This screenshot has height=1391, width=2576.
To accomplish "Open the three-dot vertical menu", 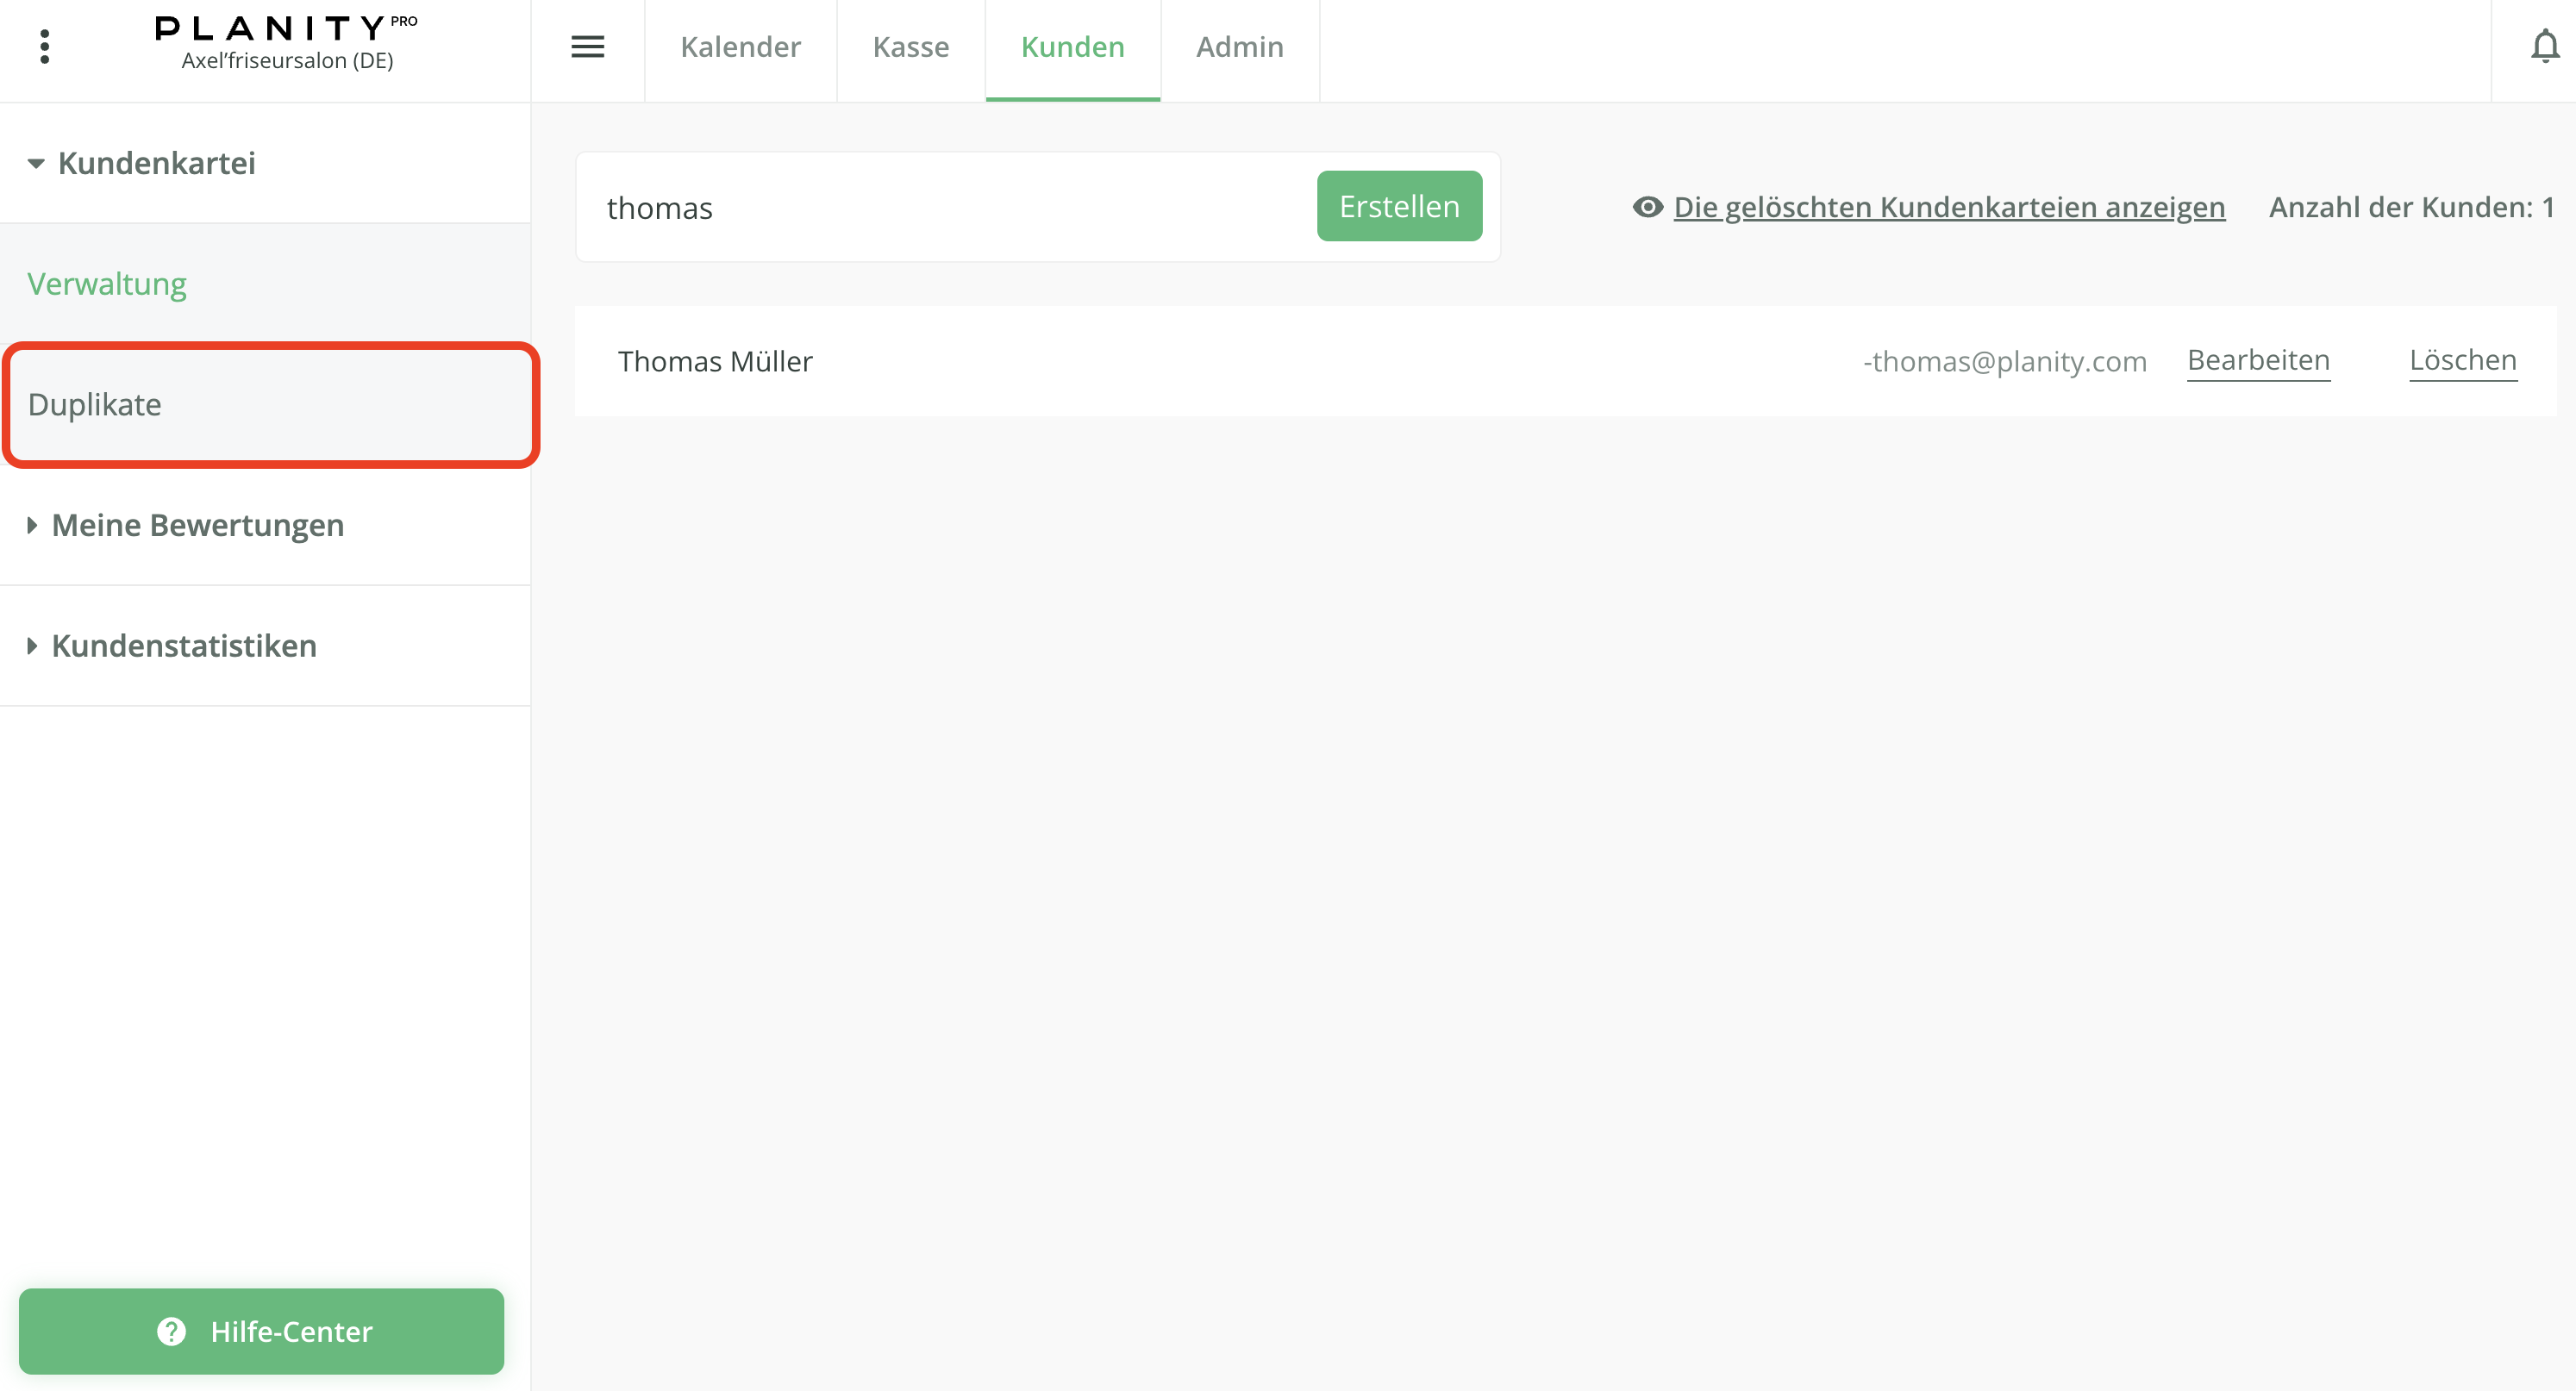I will (x=44, y=47).
